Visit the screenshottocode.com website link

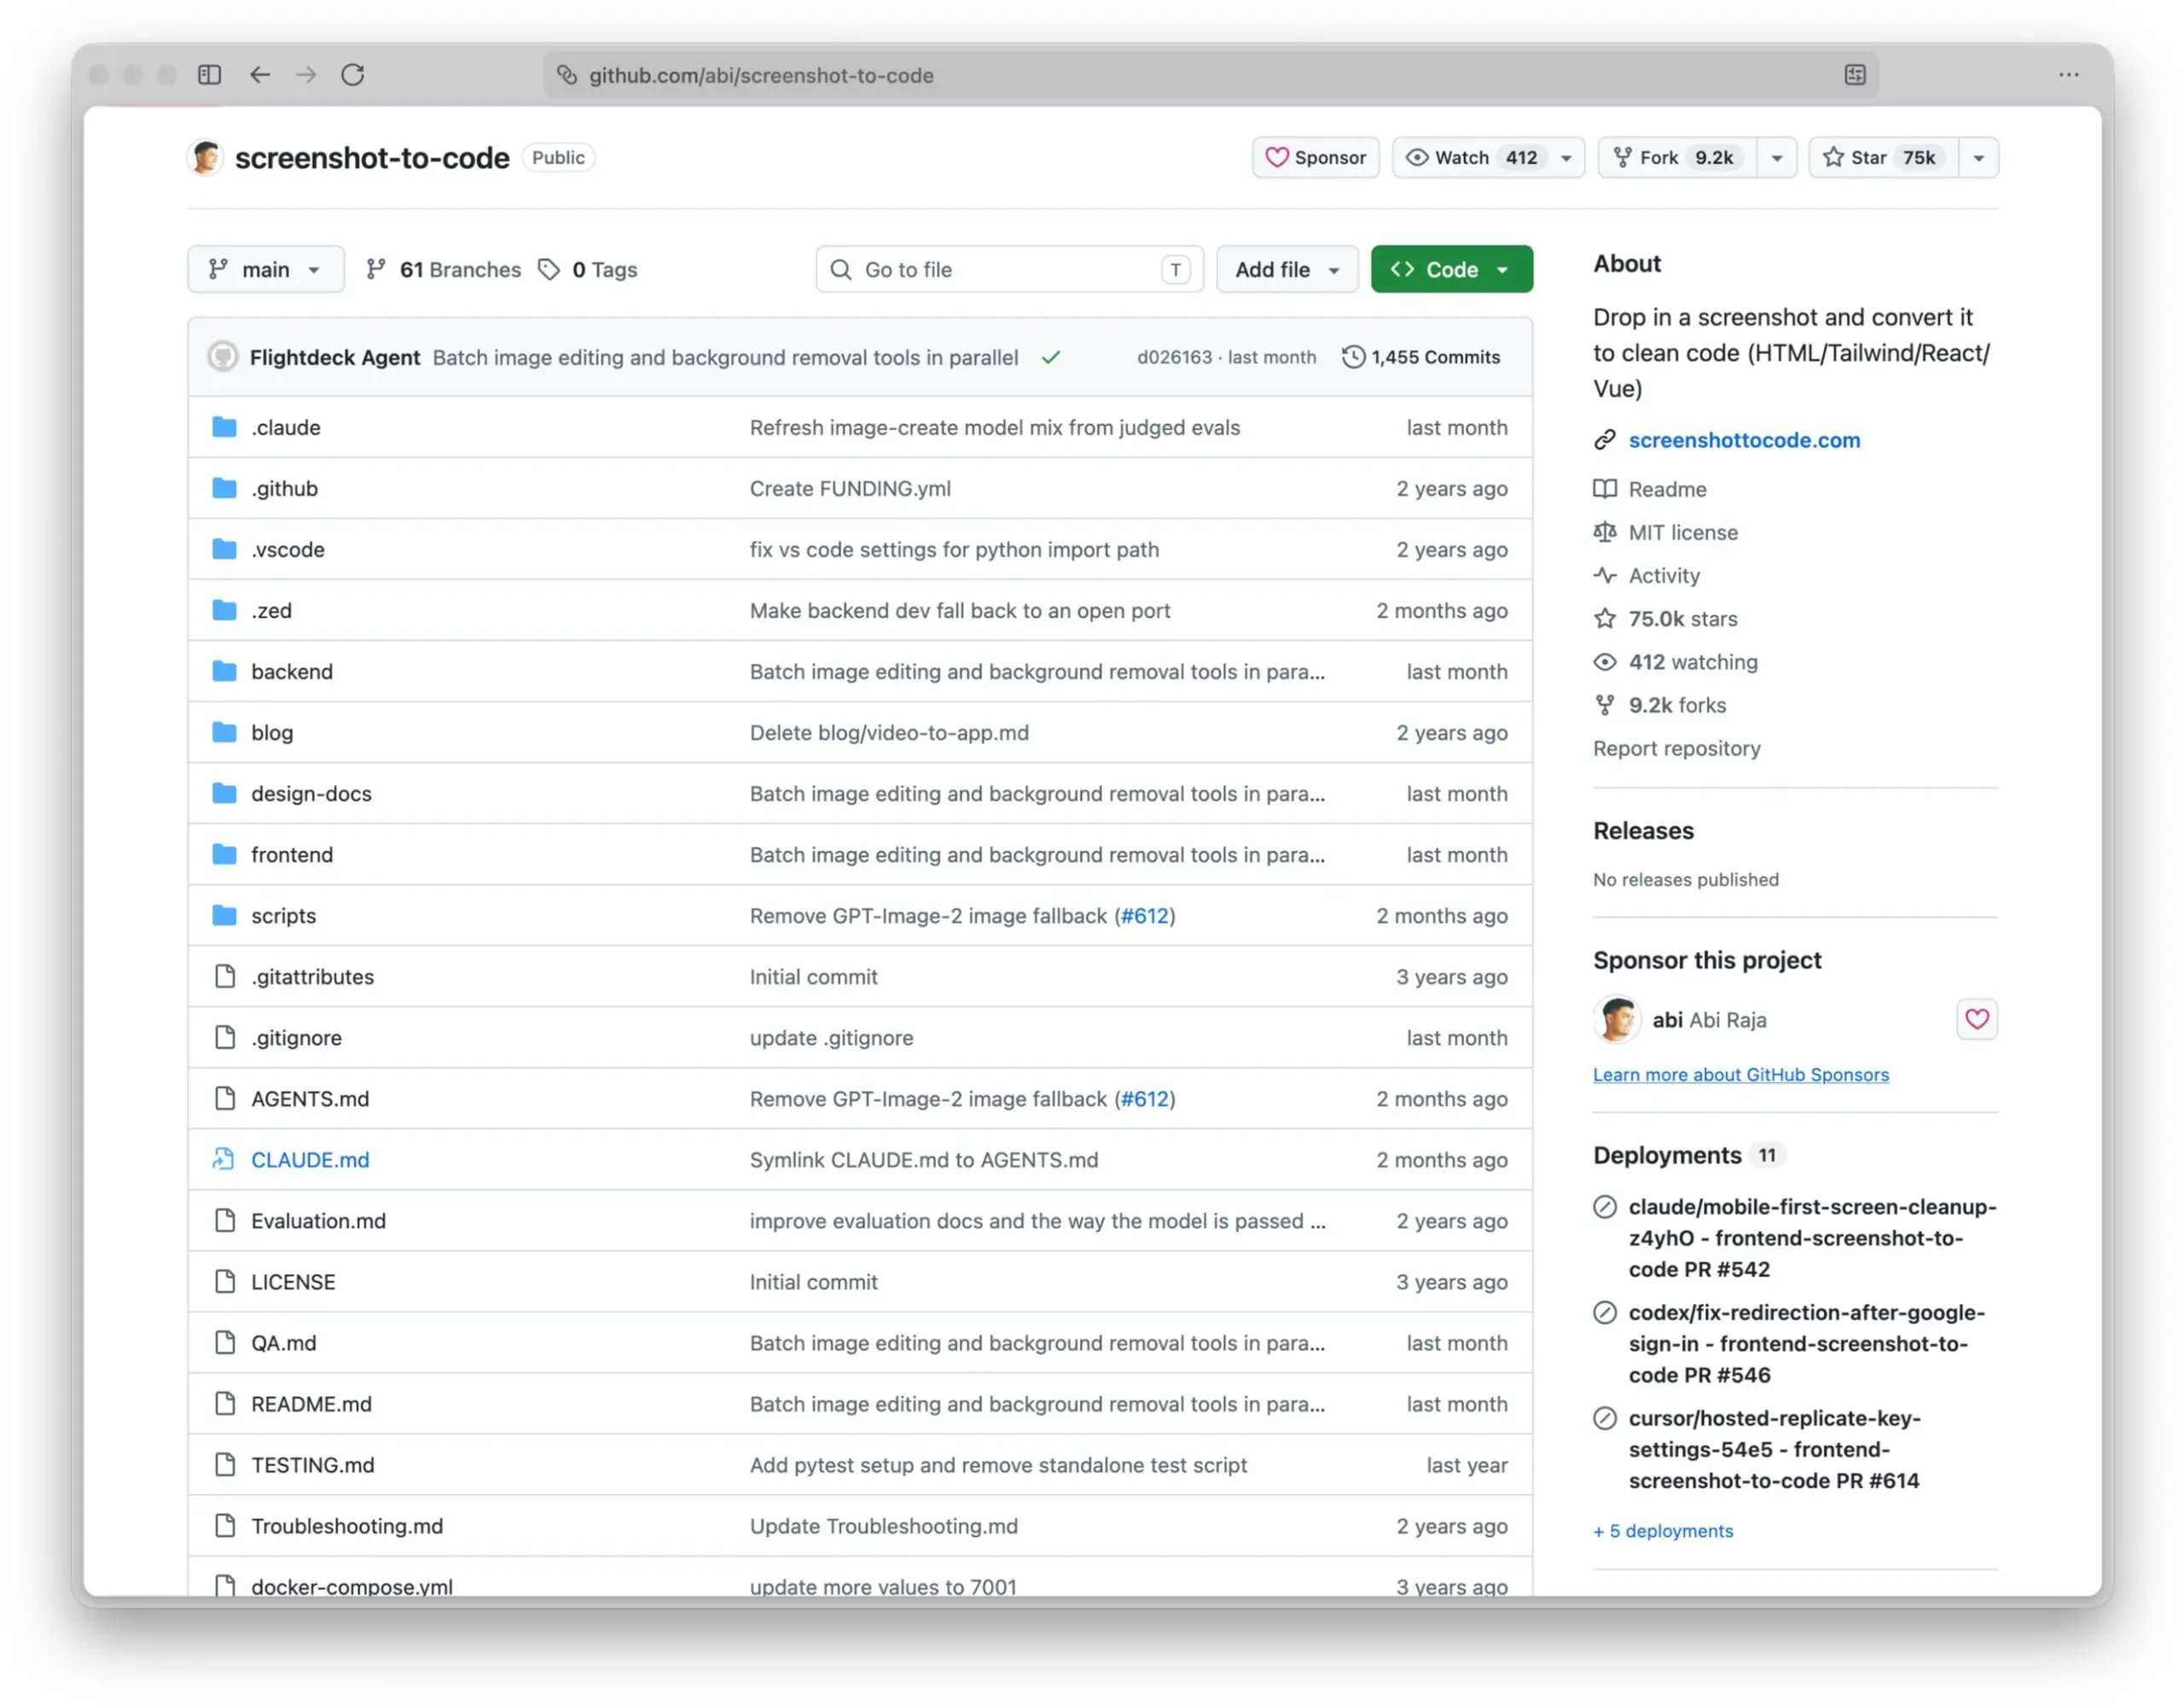click(1745, 440)
